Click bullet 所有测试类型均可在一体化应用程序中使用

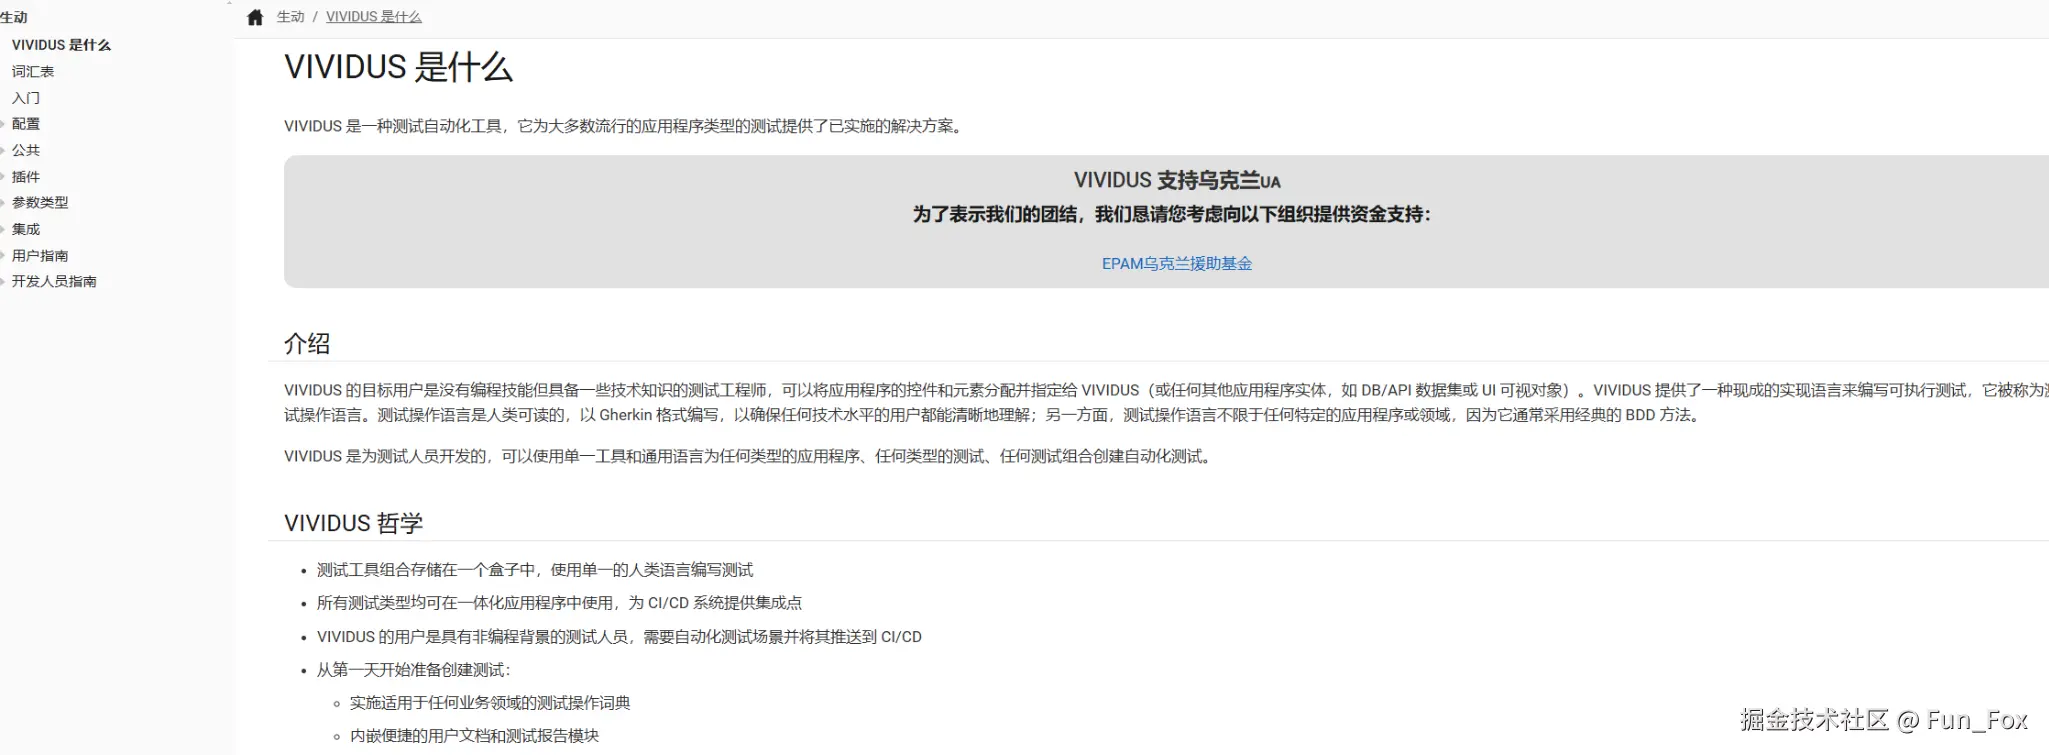[559, 603]
